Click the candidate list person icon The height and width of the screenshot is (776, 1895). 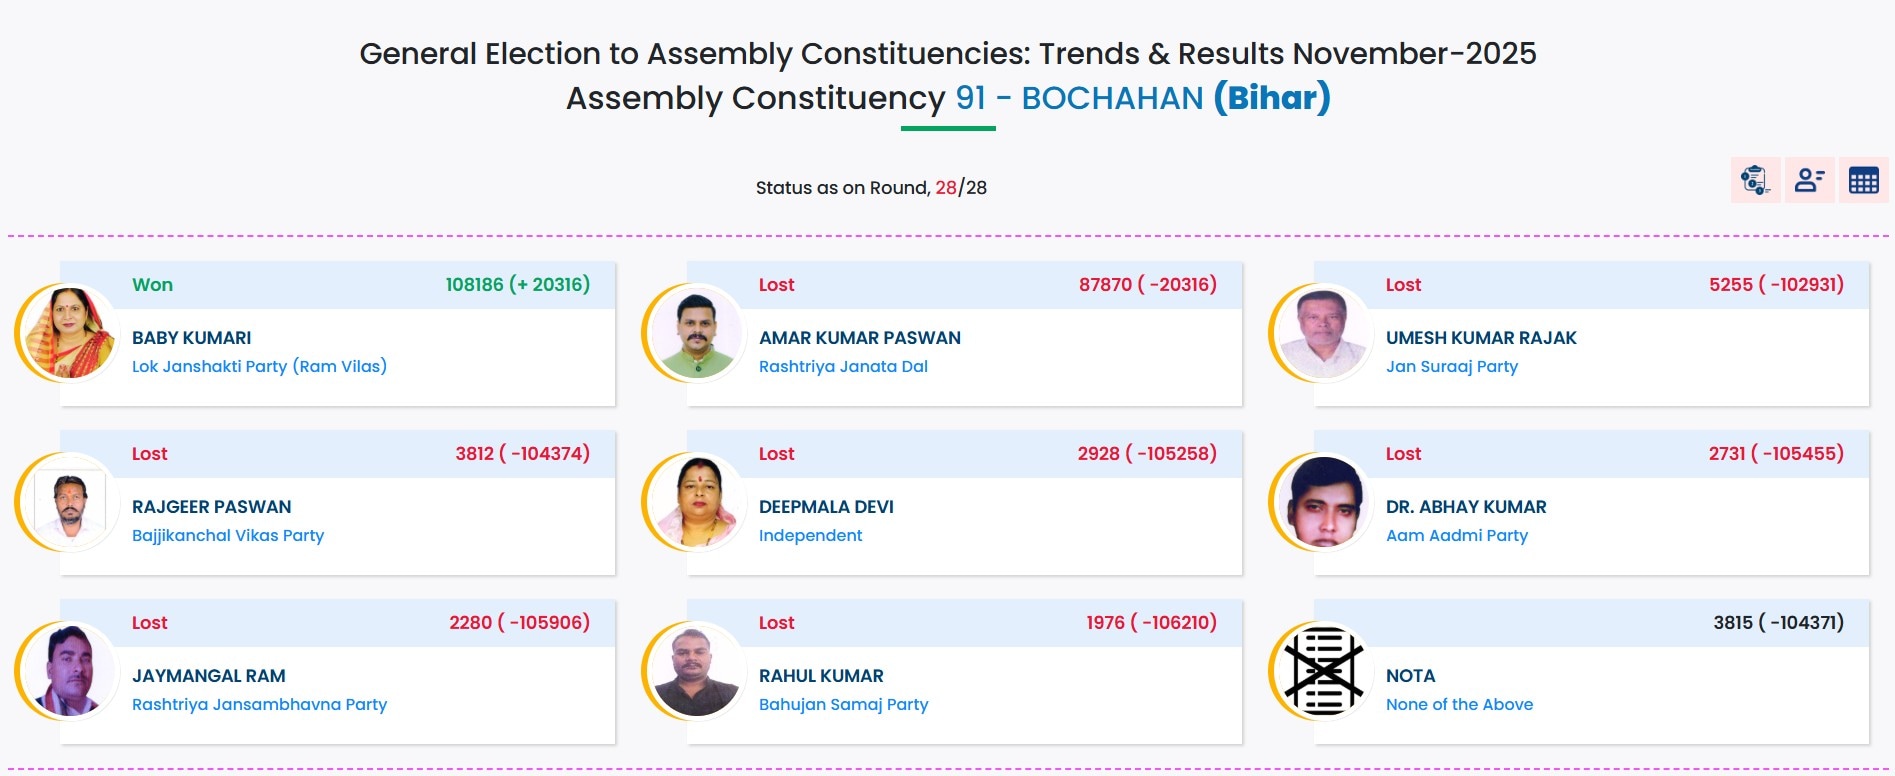coord(1809,180)
